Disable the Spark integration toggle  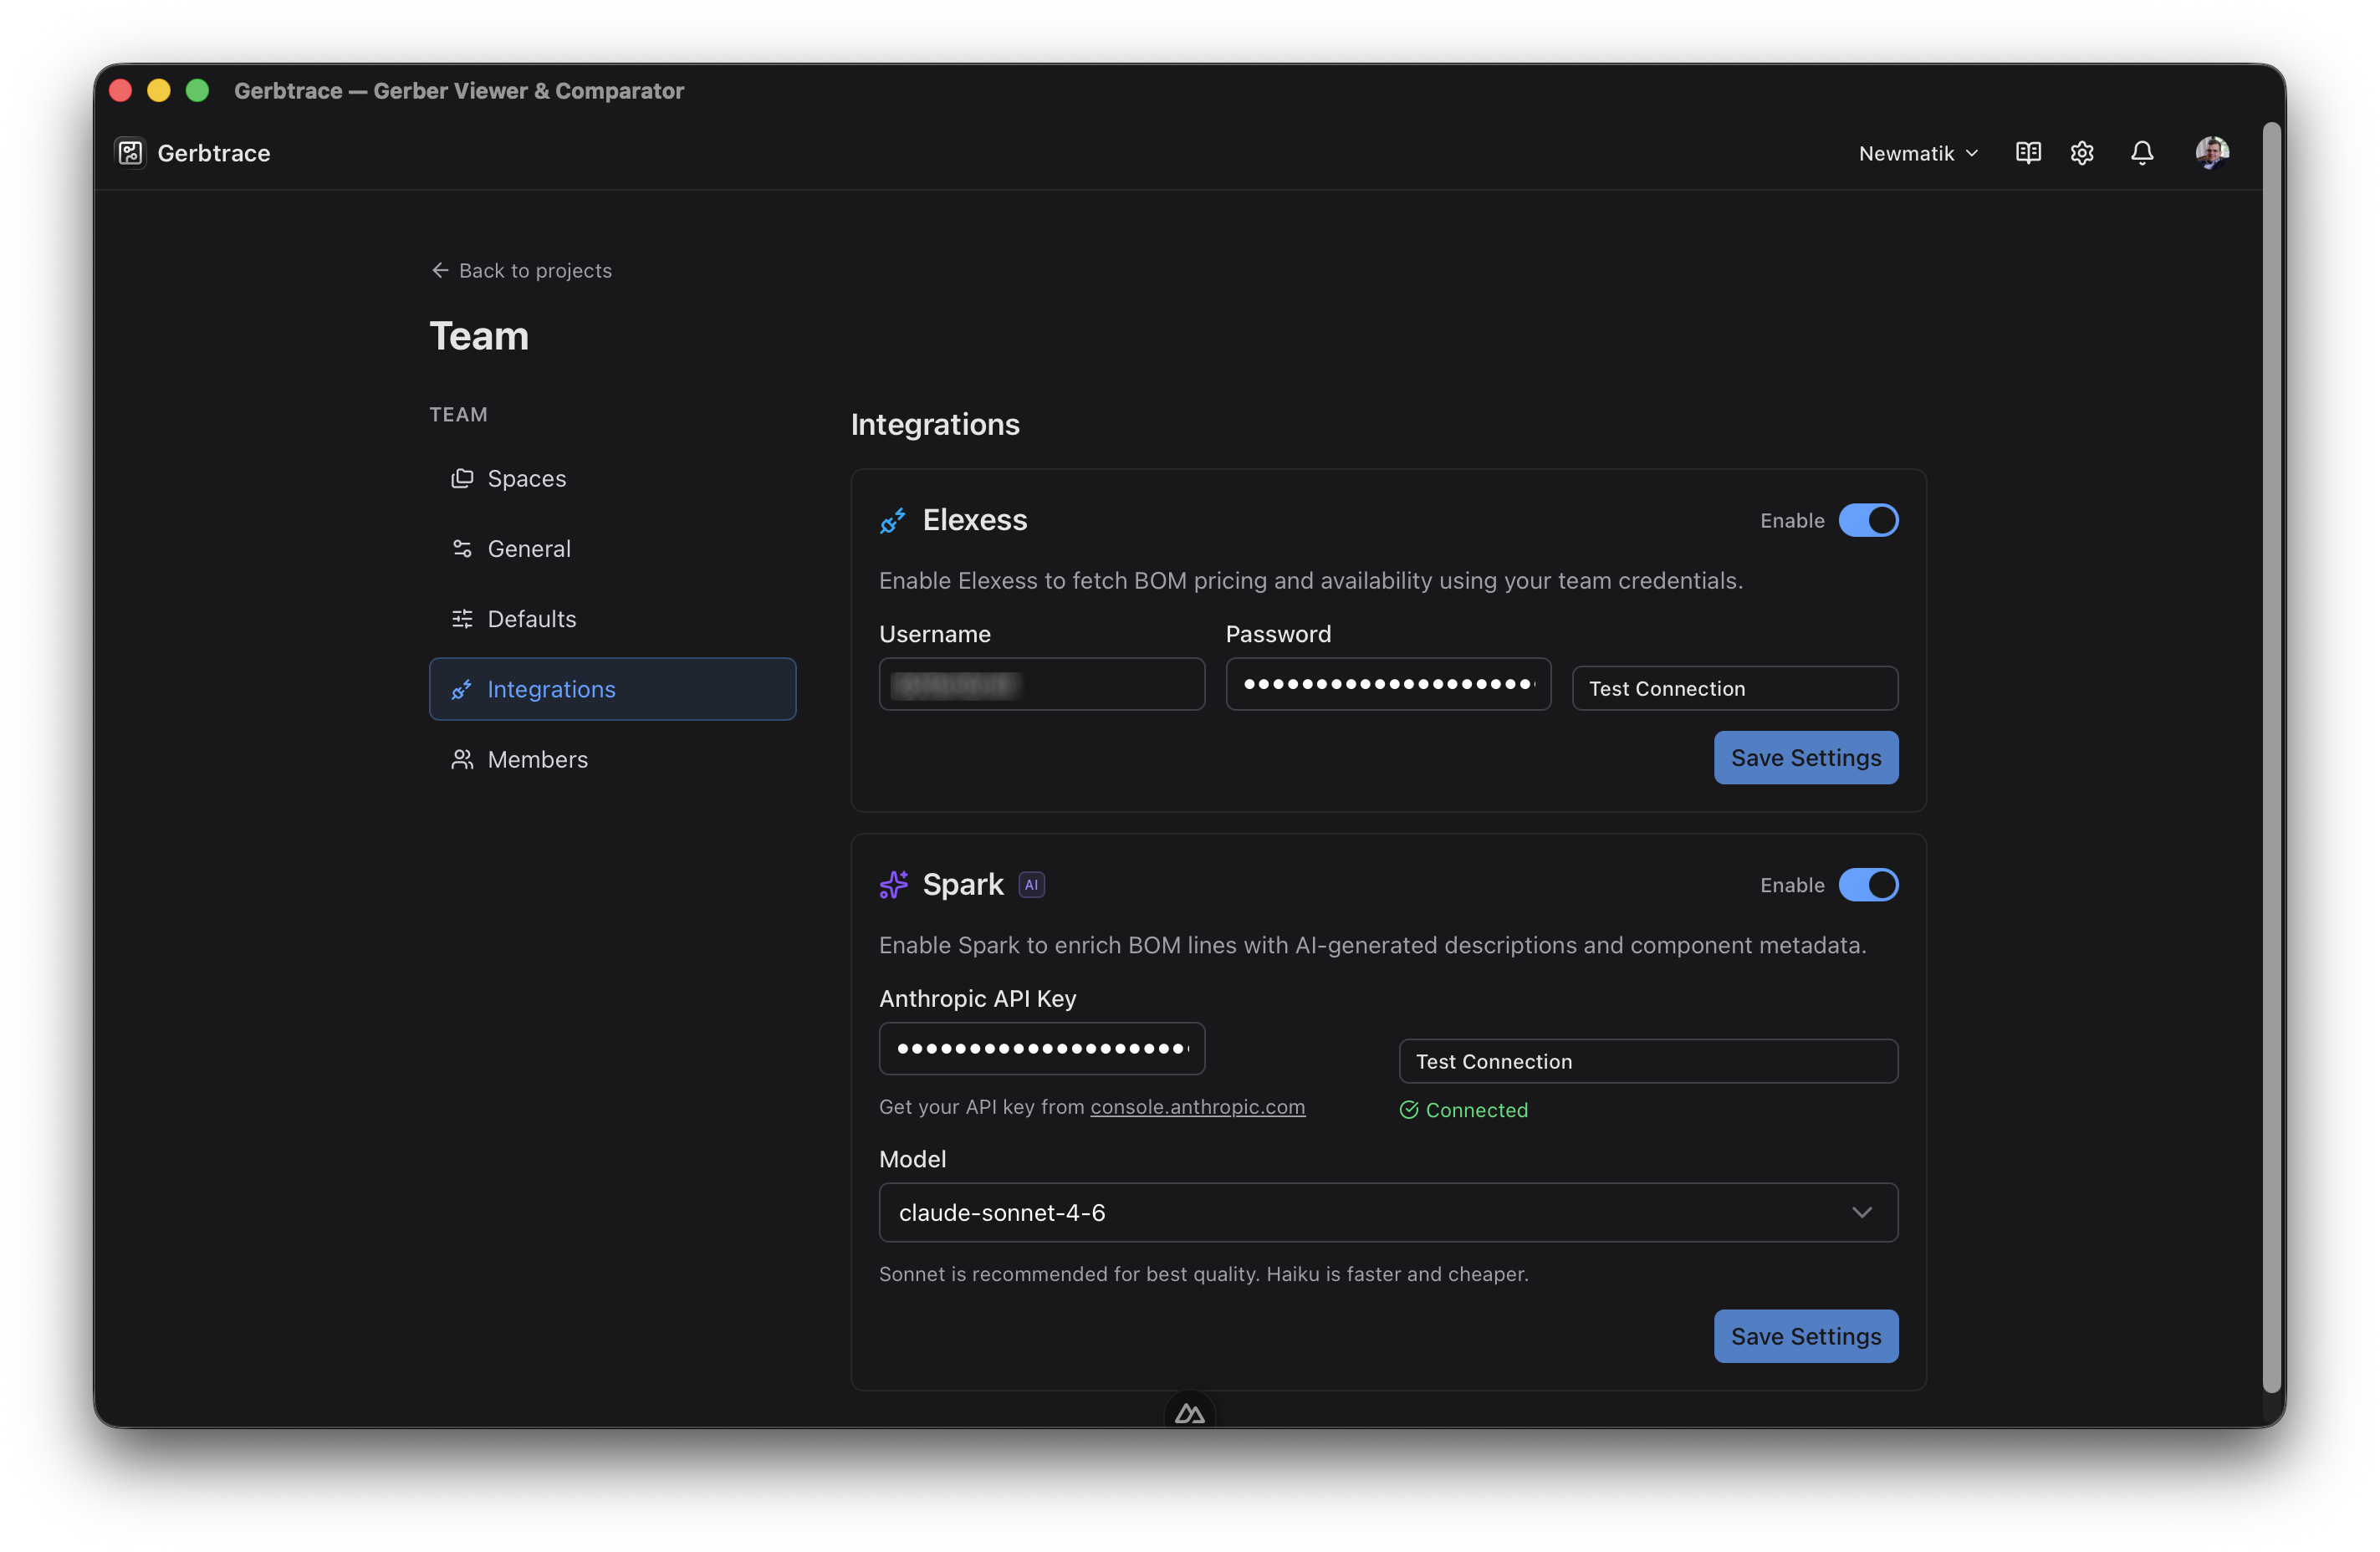point(1868,884)
